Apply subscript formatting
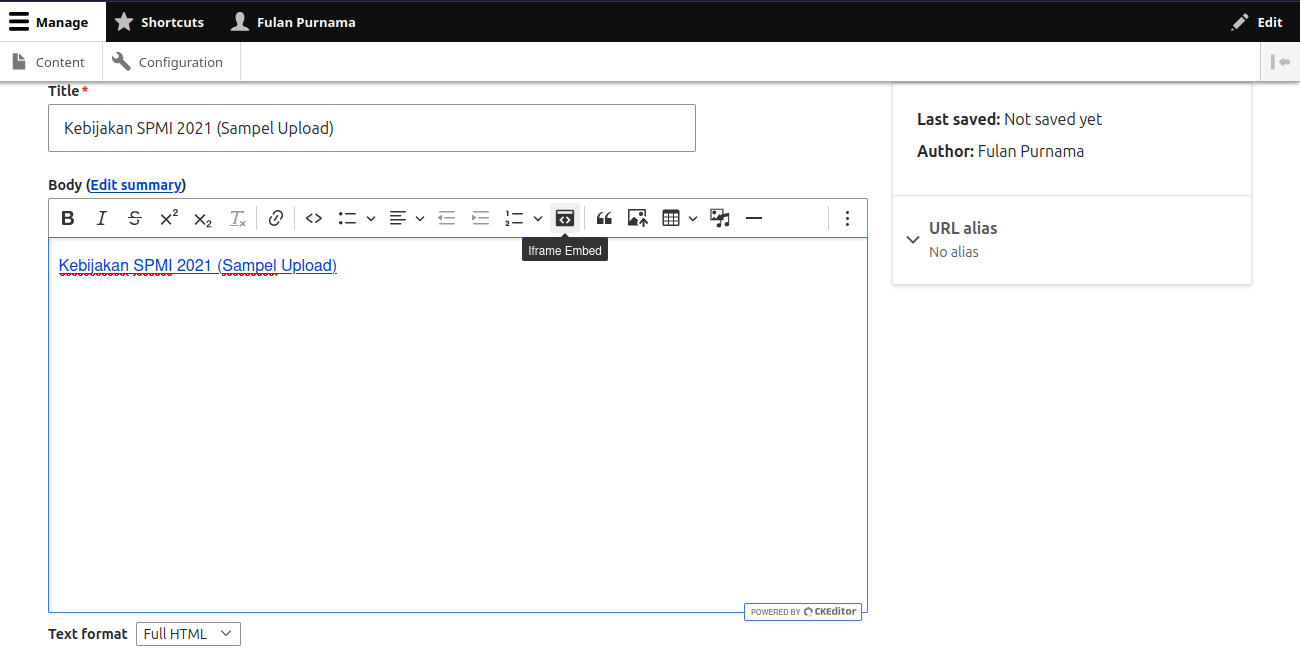 pyautogui.click(x=203, y=218)
